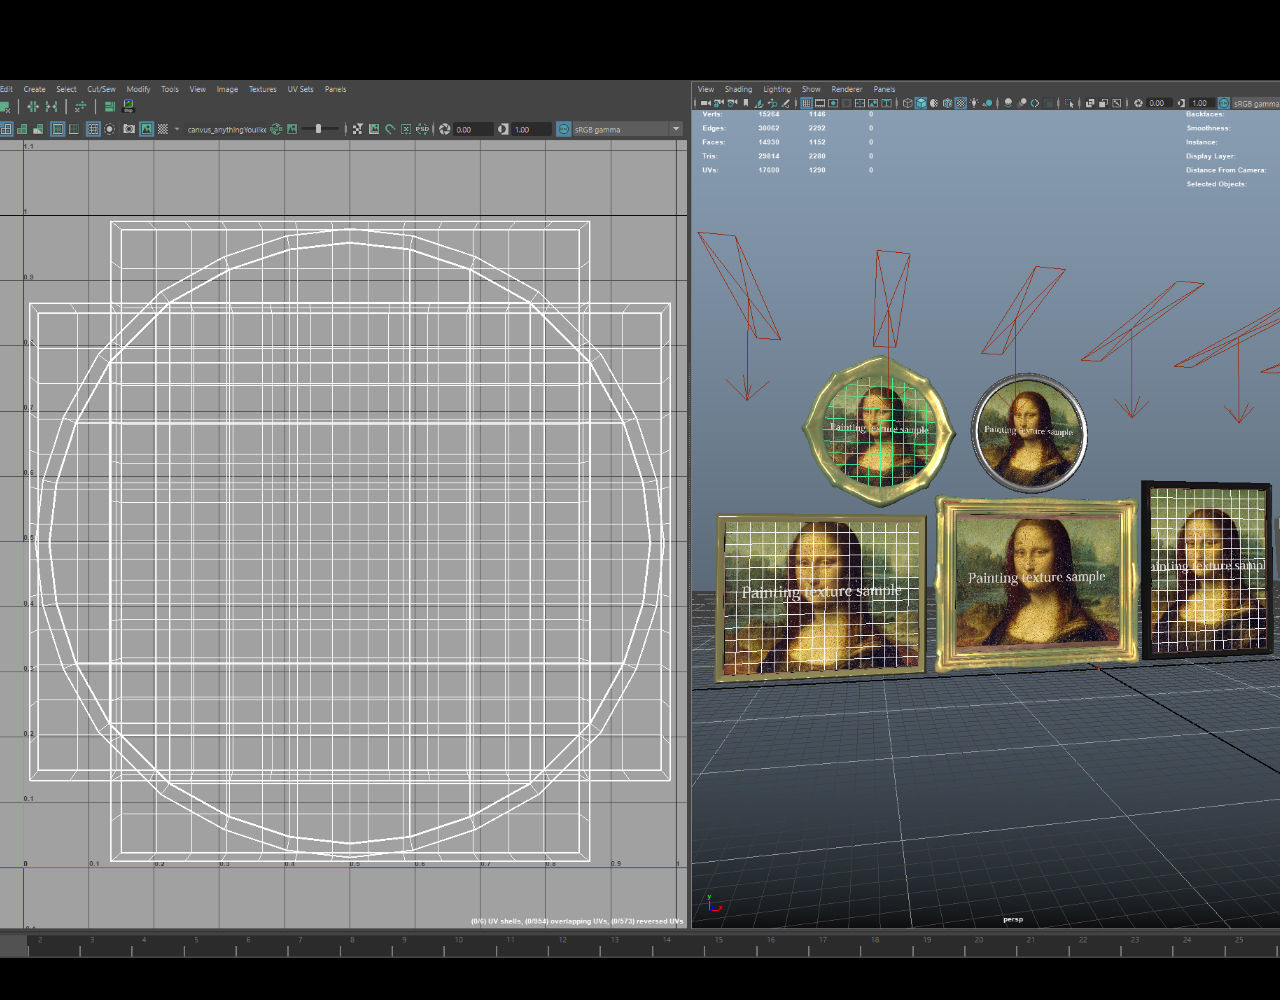Open the Lighting menu in viewport

coord(777,89)
